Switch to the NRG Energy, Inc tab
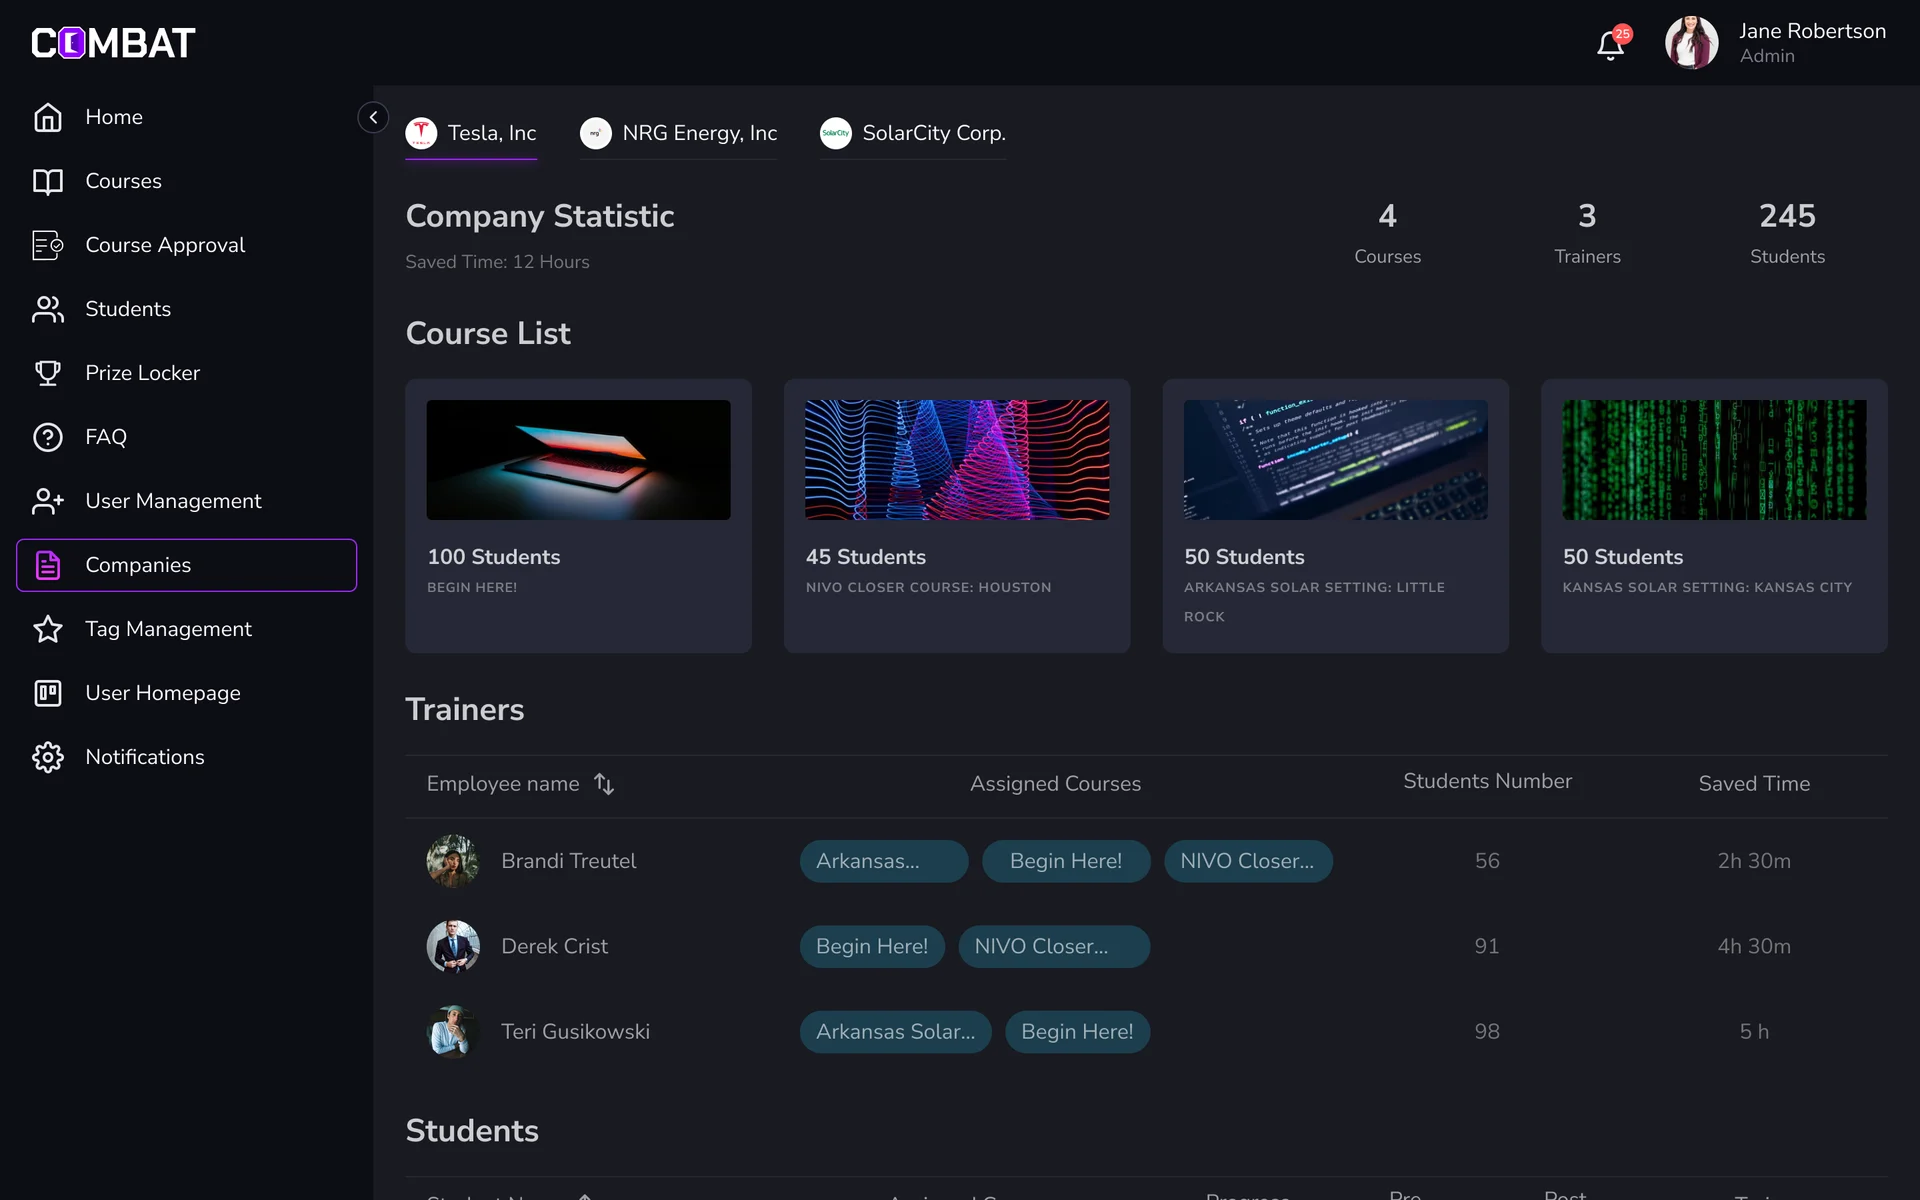This screenshot has height=1200, width=1920. click(x=678, y=133)
